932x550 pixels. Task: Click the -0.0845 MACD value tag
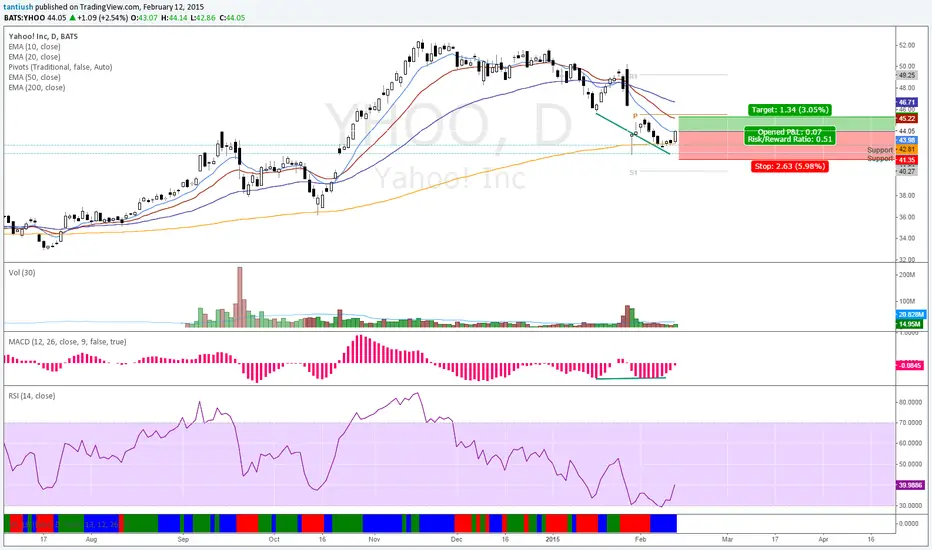coord(910,365)
